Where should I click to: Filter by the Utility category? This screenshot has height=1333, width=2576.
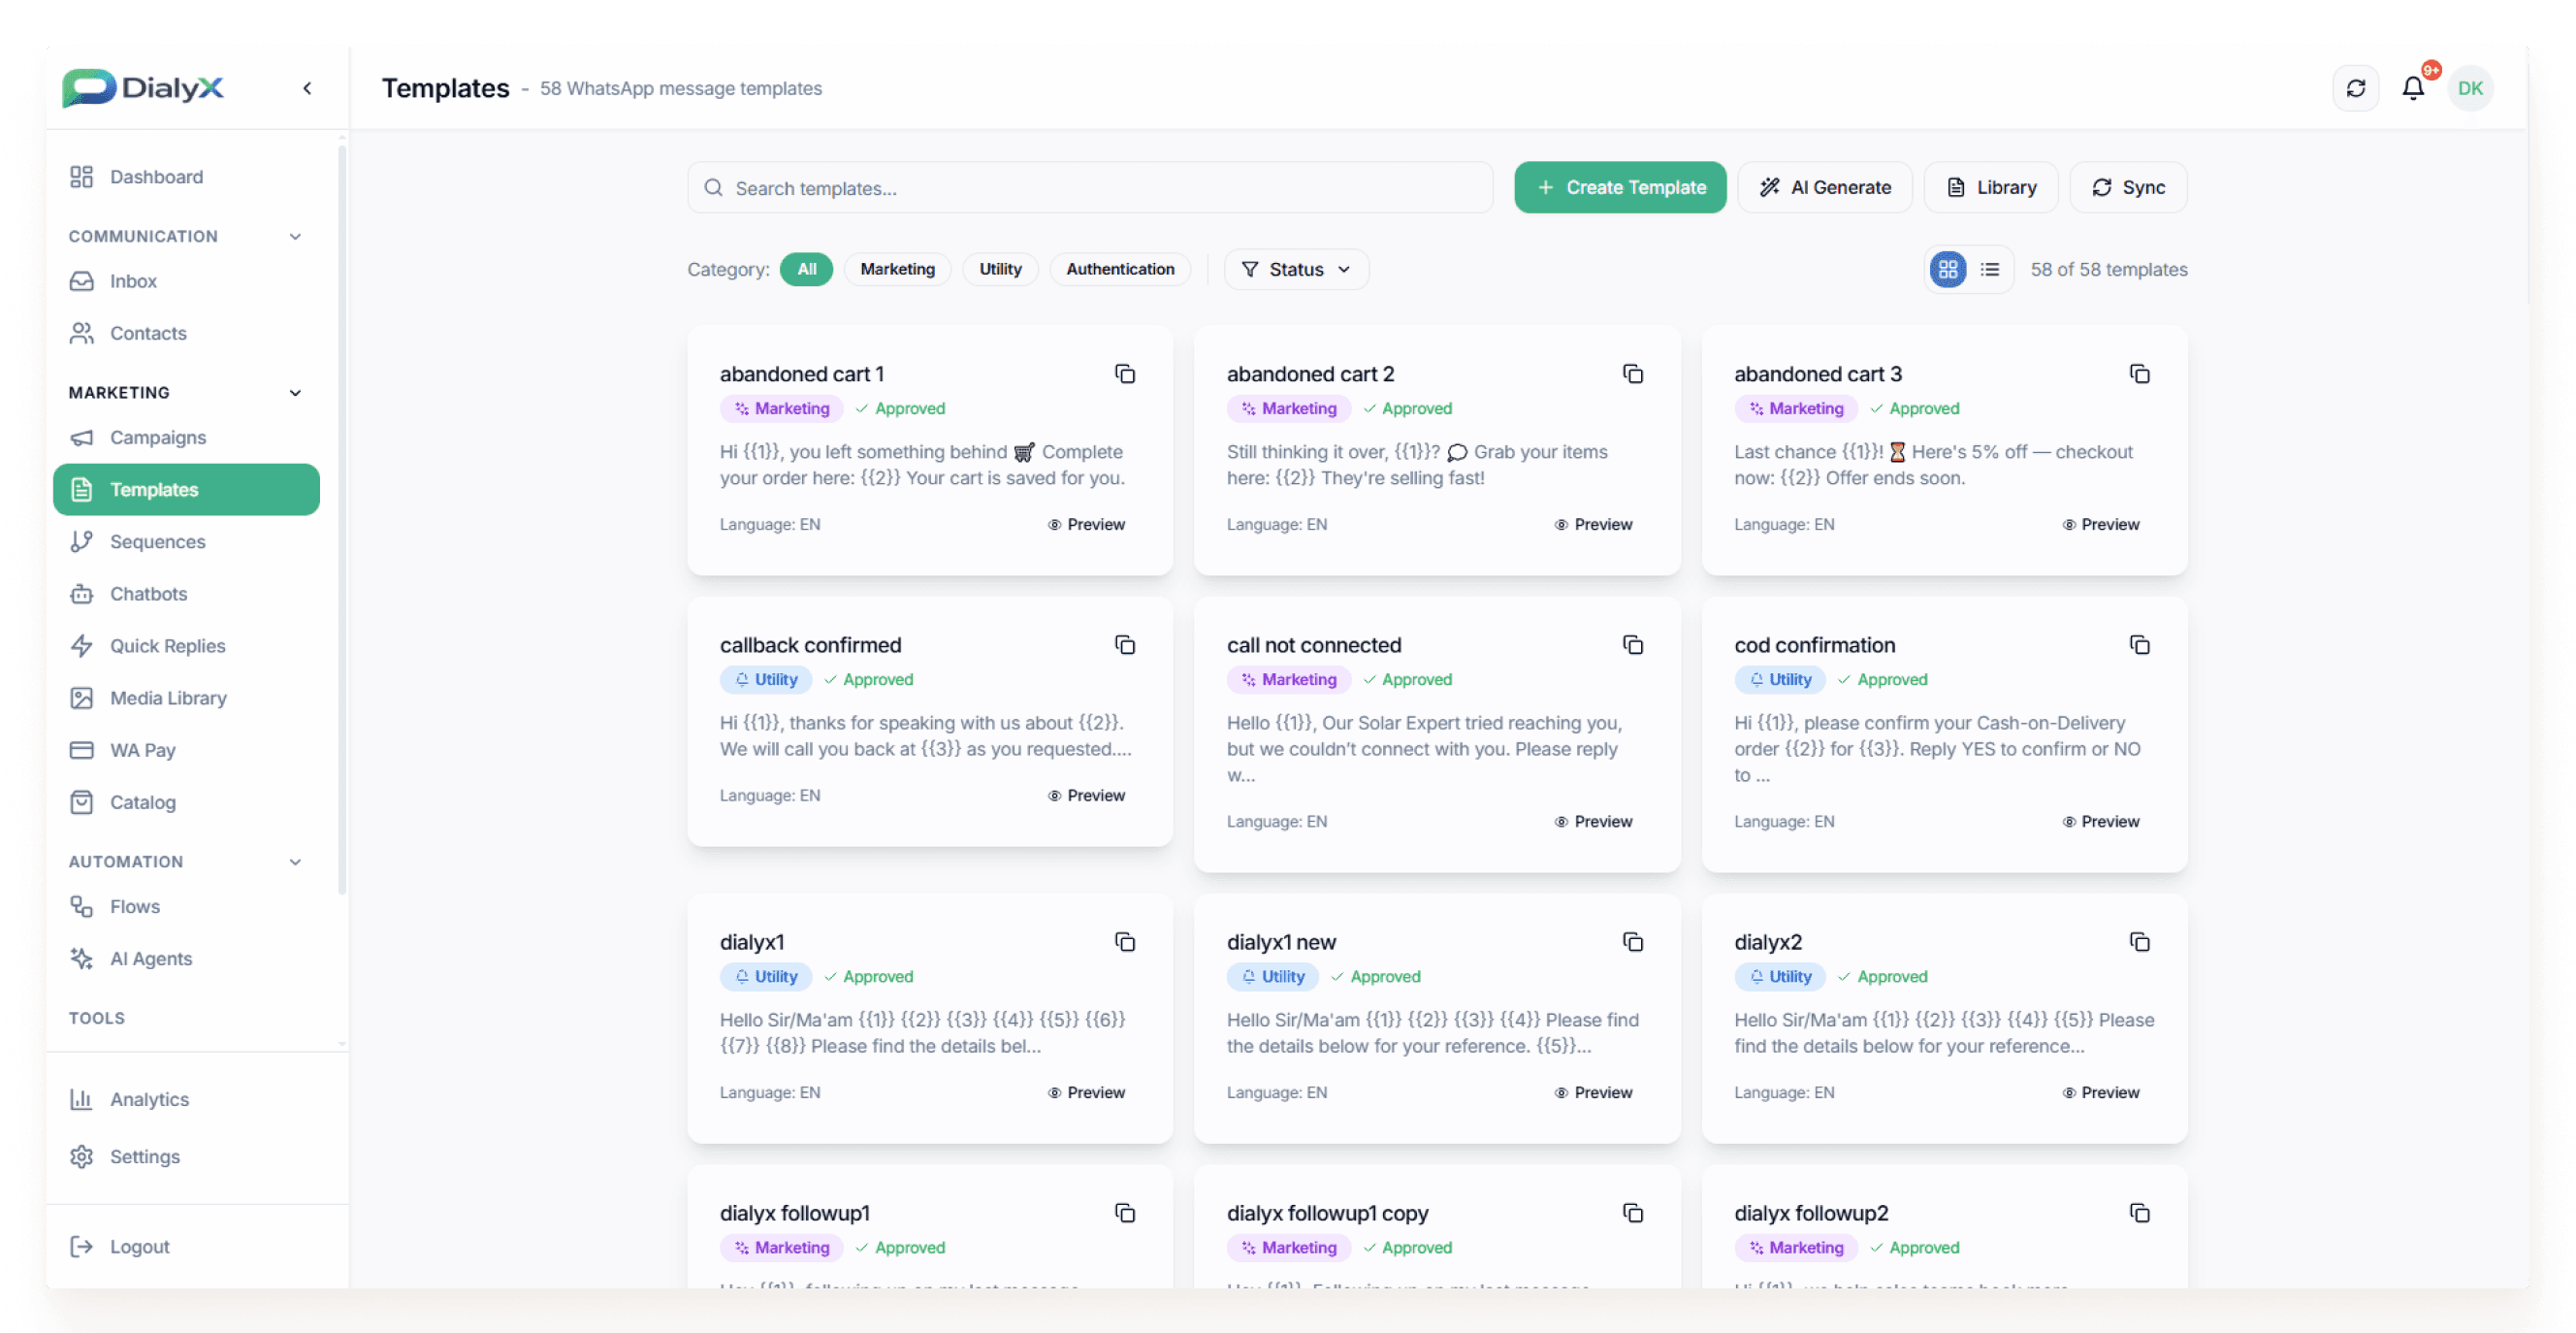coord(1000,269)
